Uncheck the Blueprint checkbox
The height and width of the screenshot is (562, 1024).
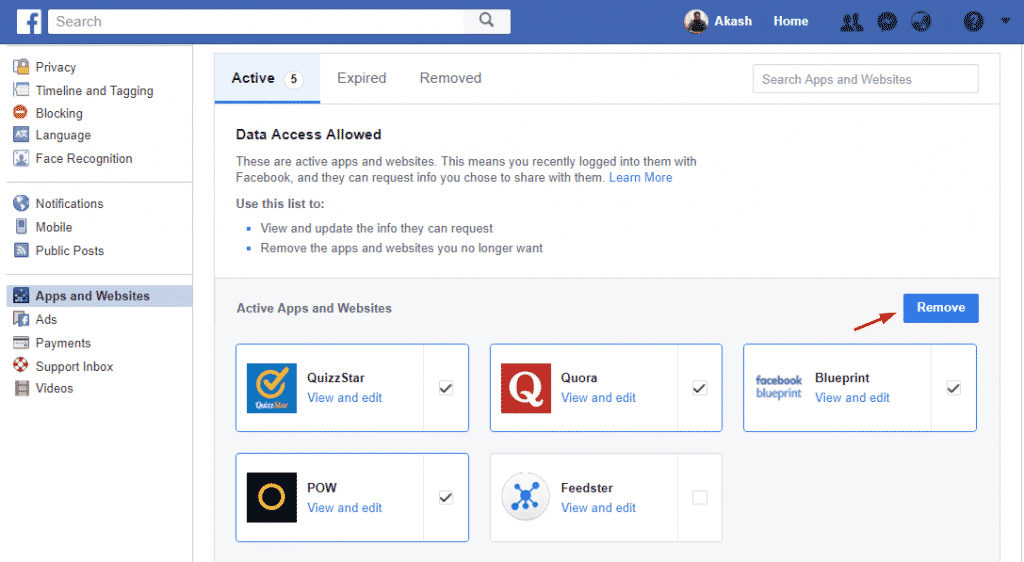click(954, 388)
